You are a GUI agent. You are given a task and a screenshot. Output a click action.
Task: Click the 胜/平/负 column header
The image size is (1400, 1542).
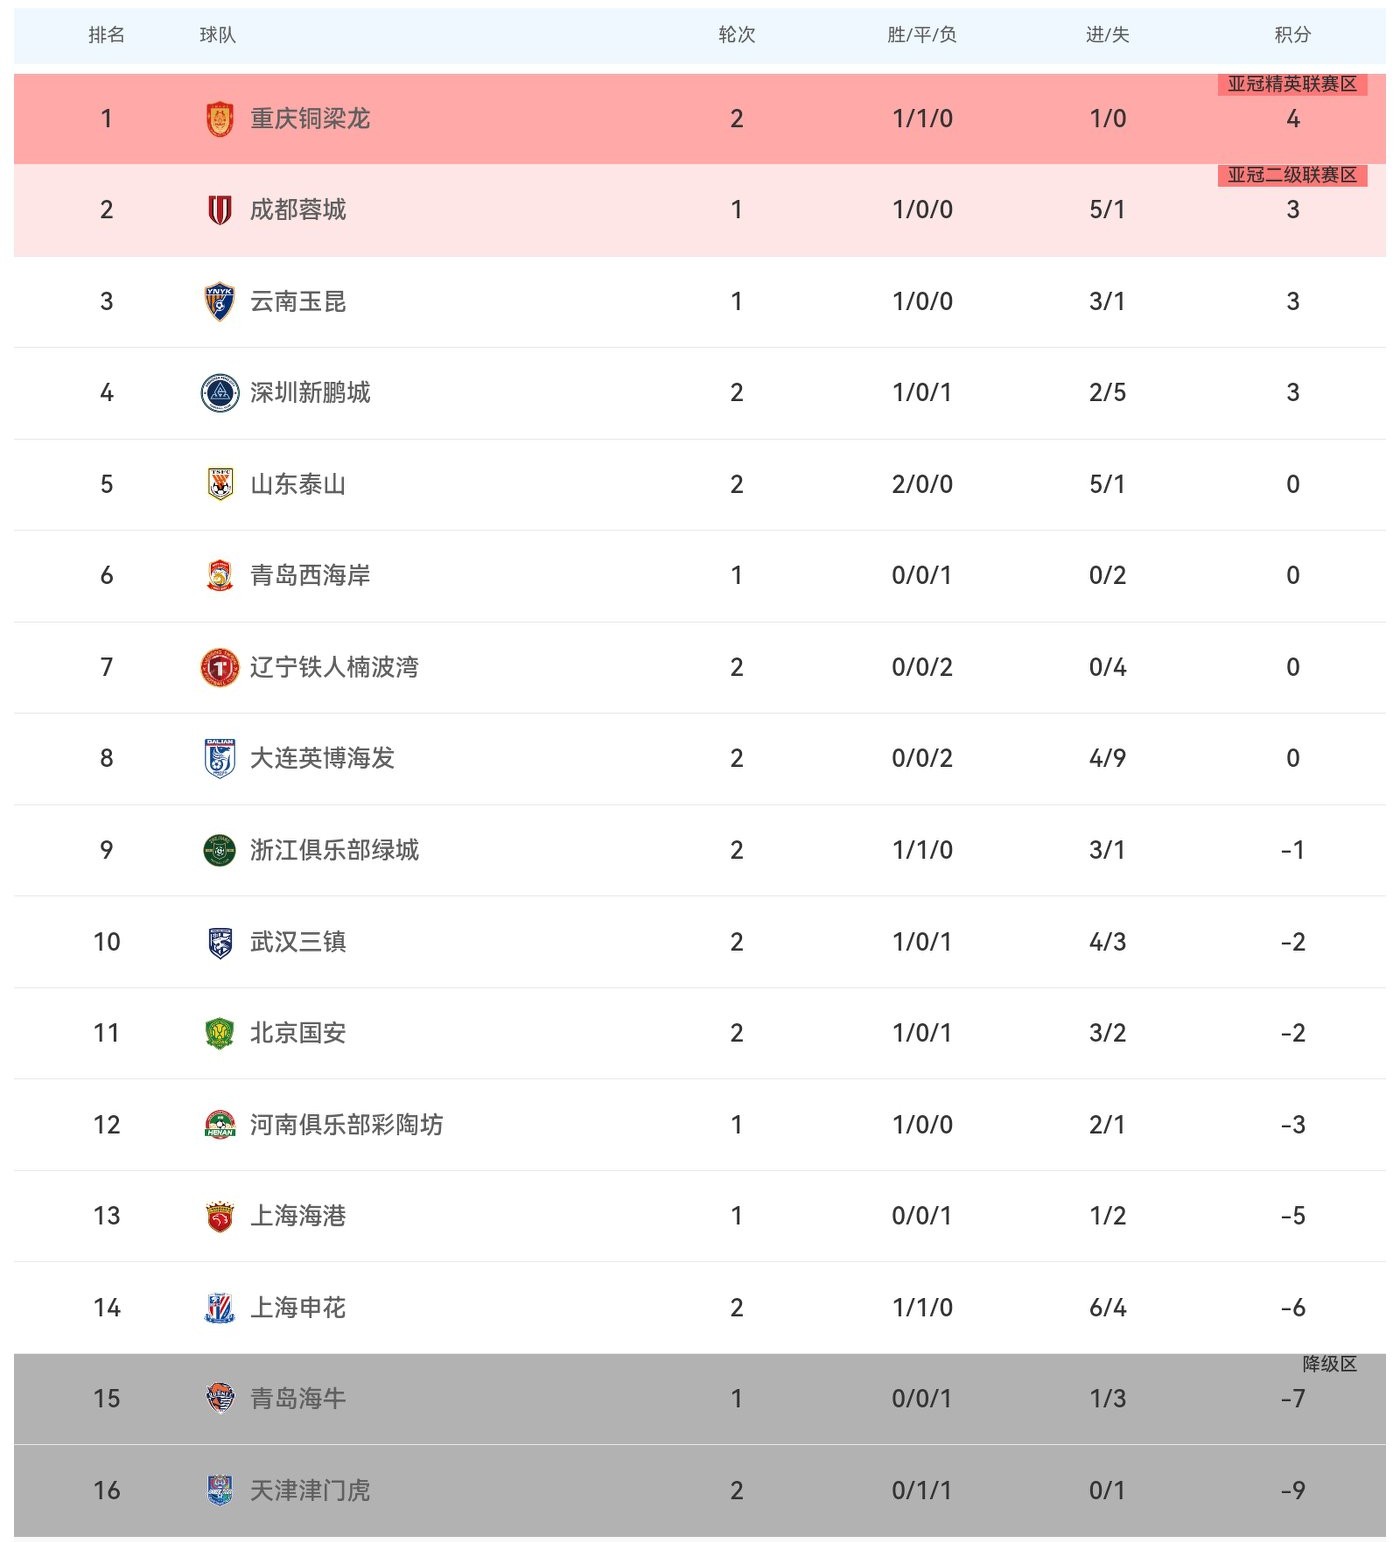(x=921, y=35)
